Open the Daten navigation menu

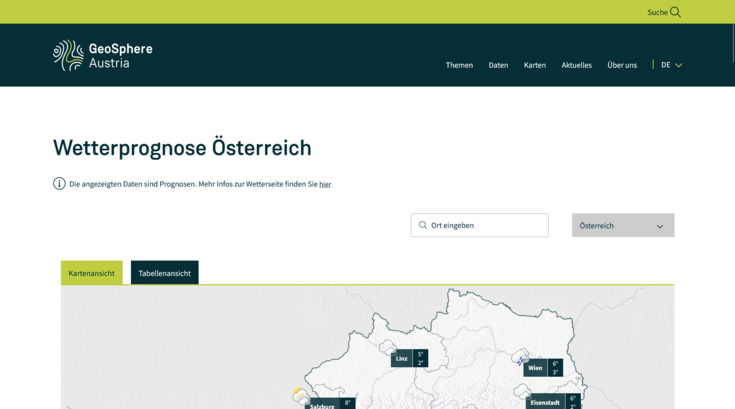click(498, 65)
